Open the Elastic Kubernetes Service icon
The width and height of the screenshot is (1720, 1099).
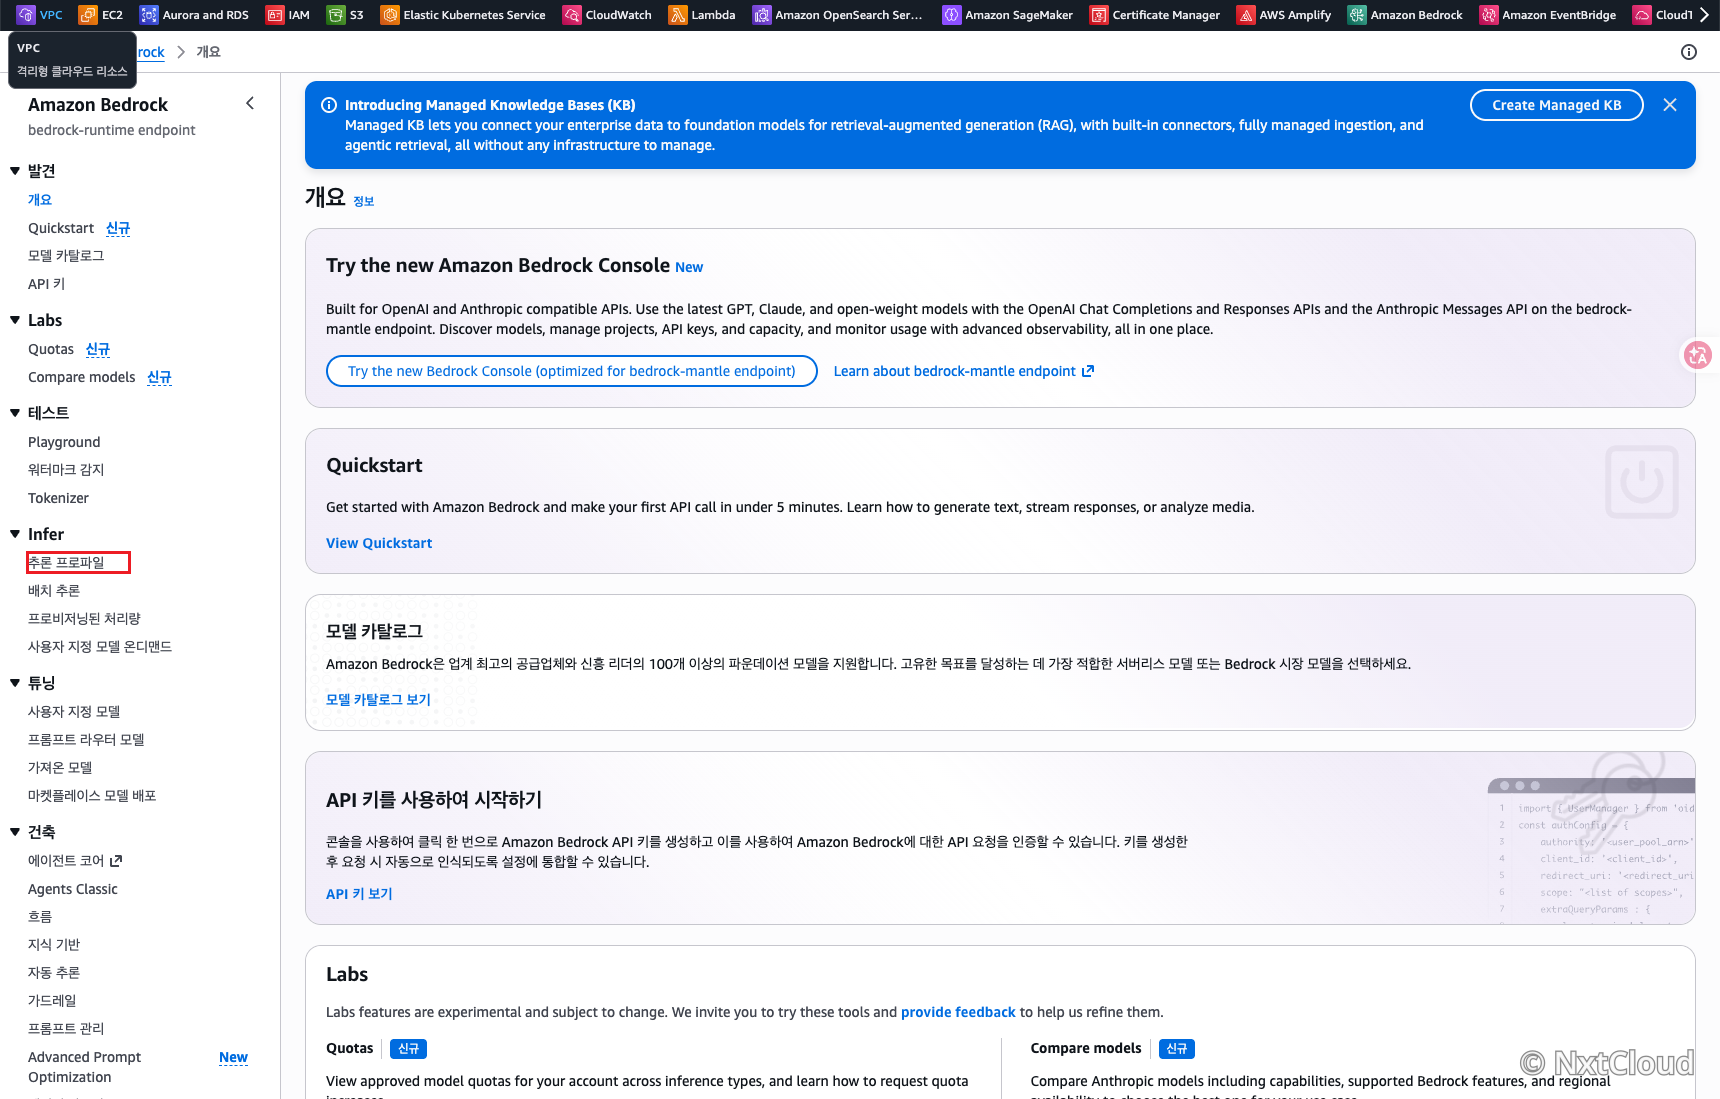[390, 15]
